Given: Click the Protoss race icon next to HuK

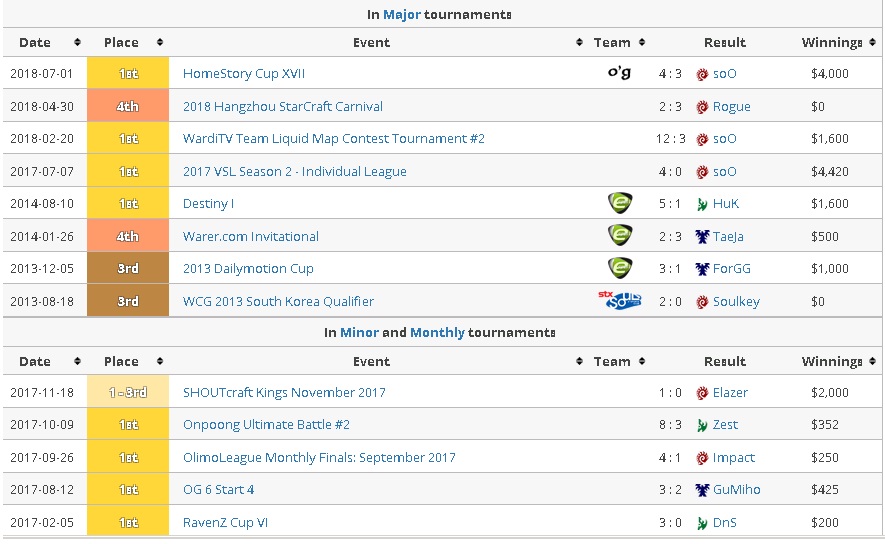Looking at the screenshot, I should tap(702, 204).
